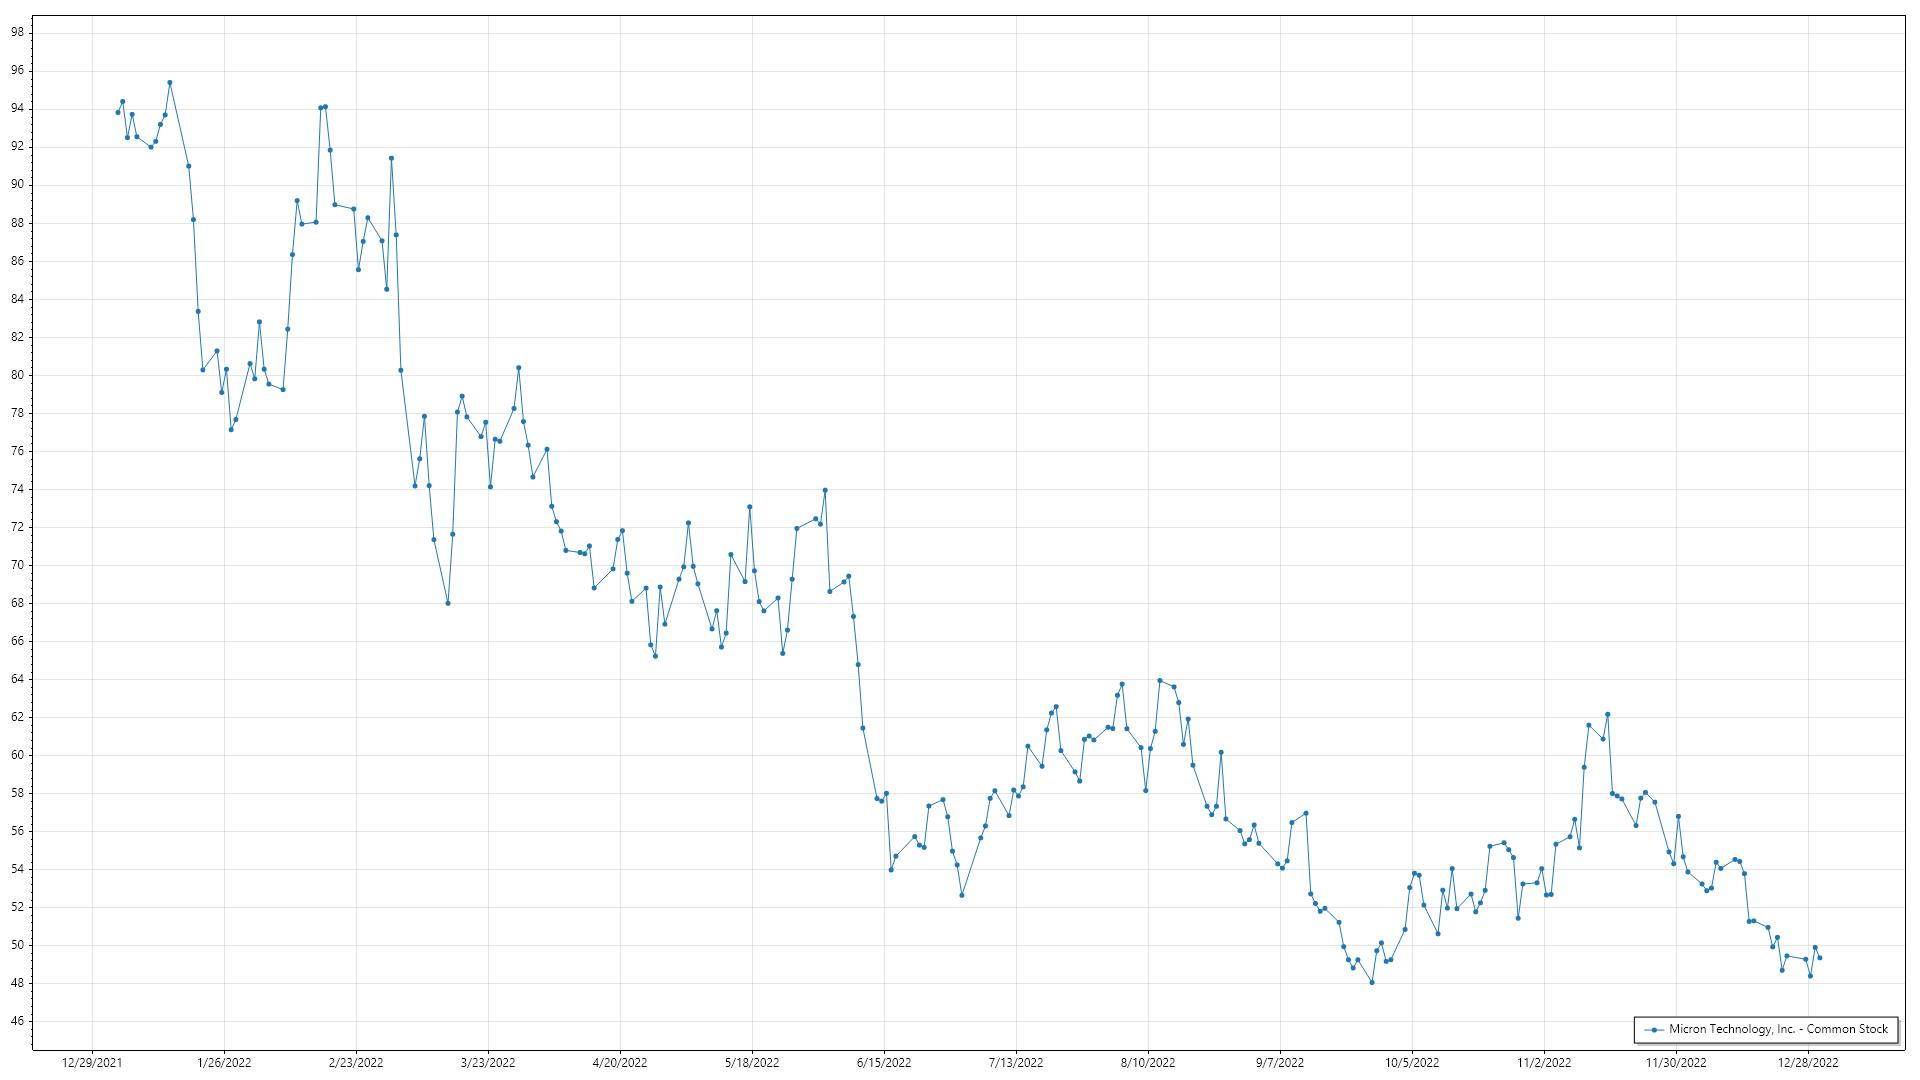Click the Micron Technology legend entry text
The width and height of the screenshot is (1920, 1080).
tap(1778, 1029)
